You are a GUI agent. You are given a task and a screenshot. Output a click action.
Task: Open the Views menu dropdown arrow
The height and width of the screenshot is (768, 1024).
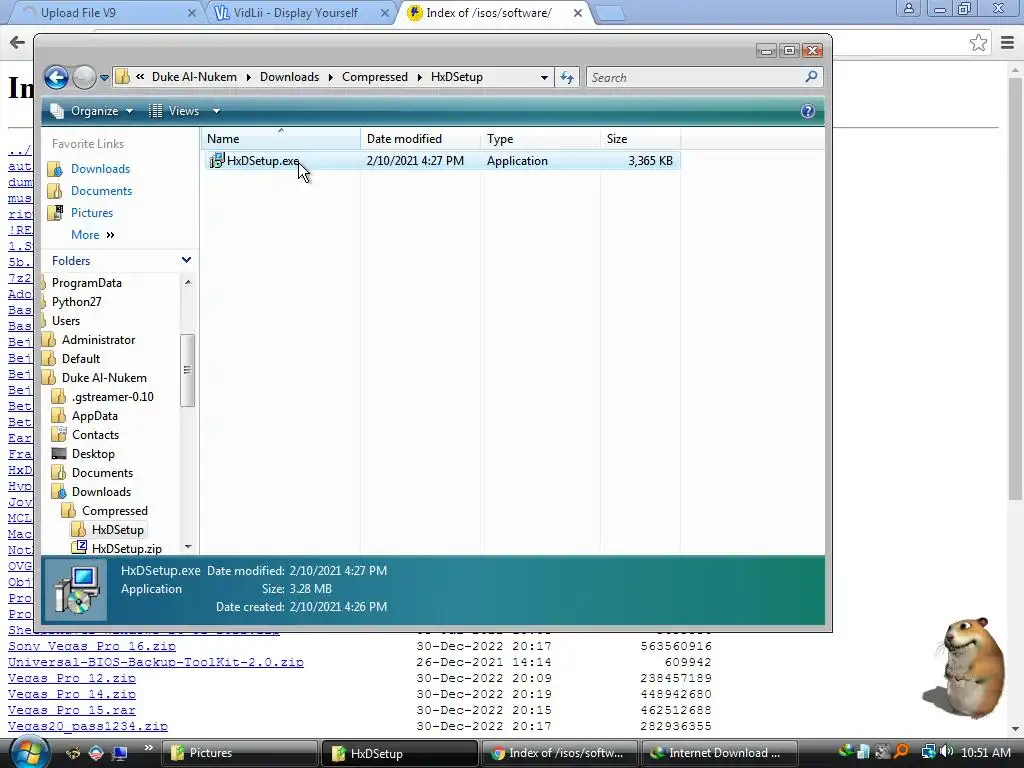click(x=216, y=111)
